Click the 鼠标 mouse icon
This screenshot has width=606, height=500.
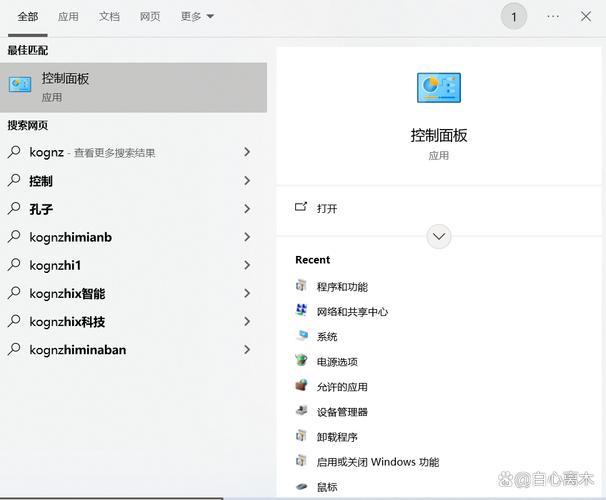click(301, 486)
